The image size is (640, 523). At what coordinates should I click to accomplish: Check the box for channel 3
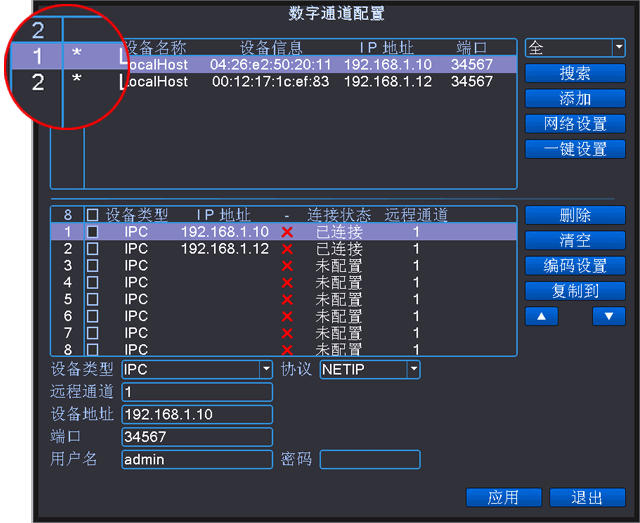coord(92,266)
